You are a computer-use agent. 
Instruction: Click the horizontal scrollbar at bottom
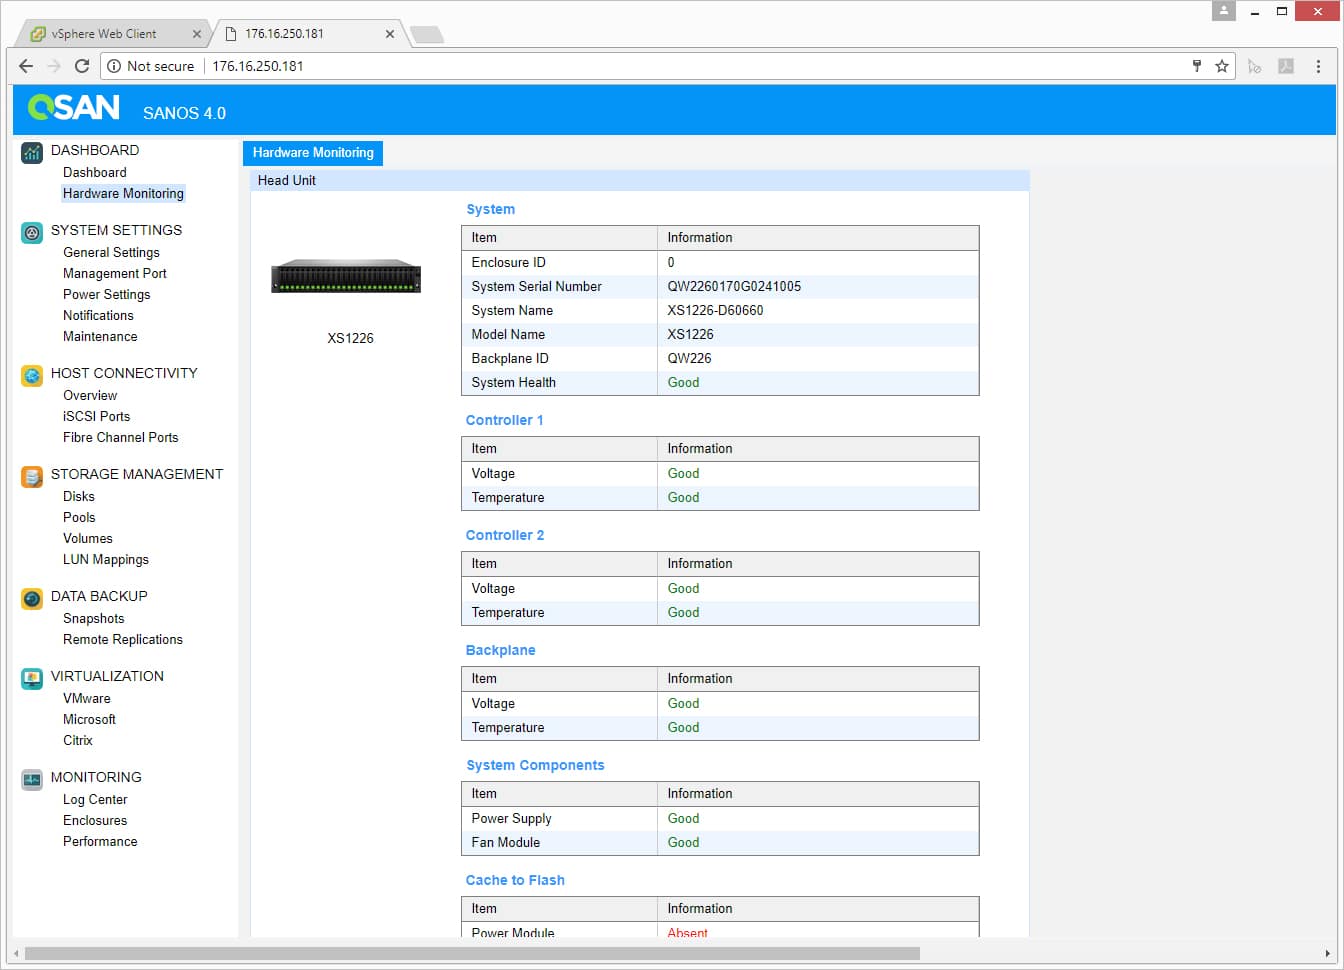tap(472, 953)
